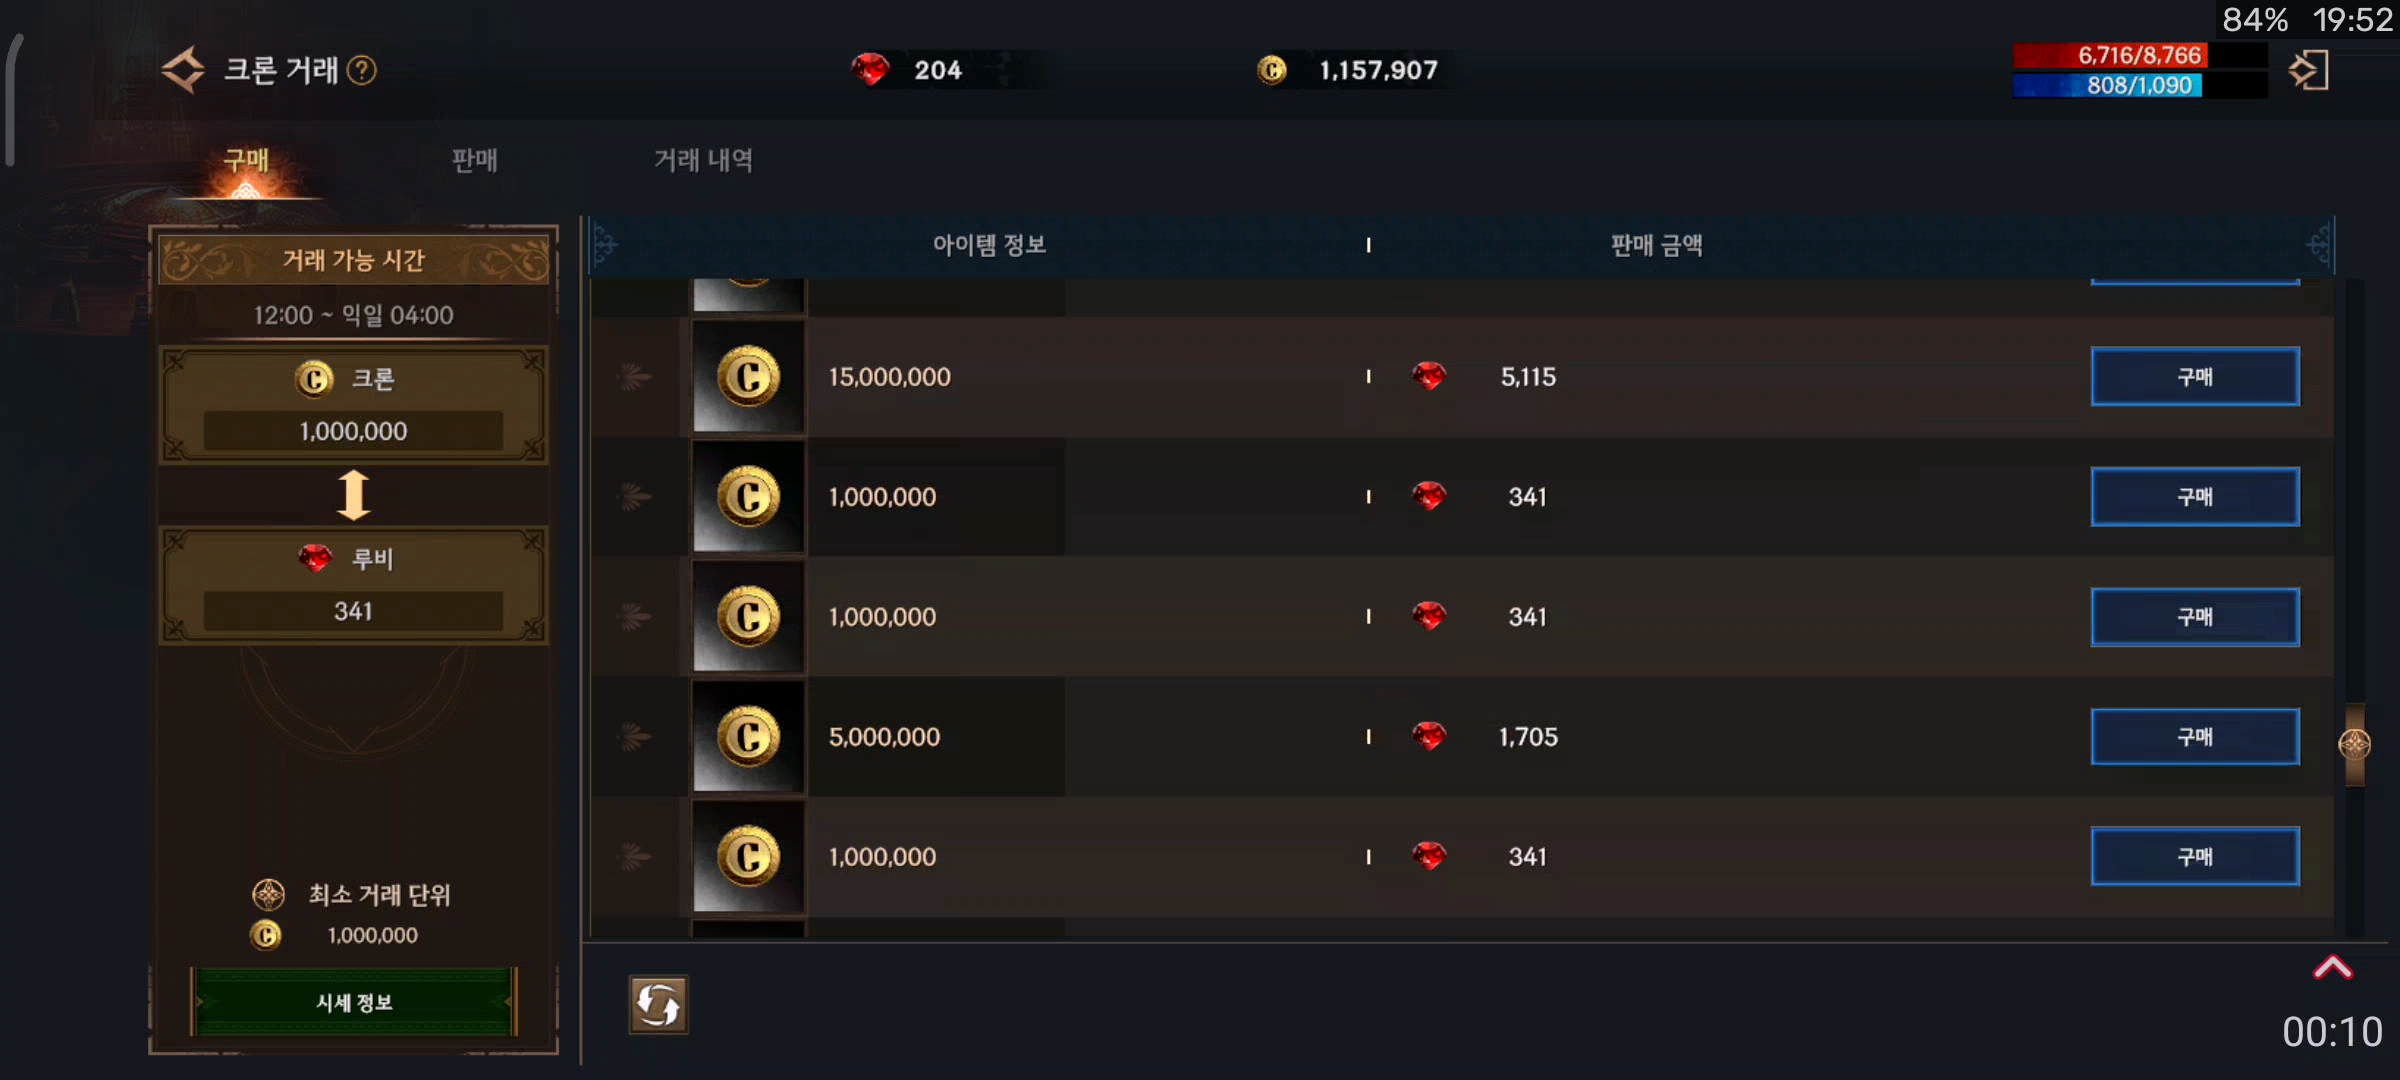Screen dimensions: 2400x1080
Task: Select the 구매 tab
Action: click(246, 160)
